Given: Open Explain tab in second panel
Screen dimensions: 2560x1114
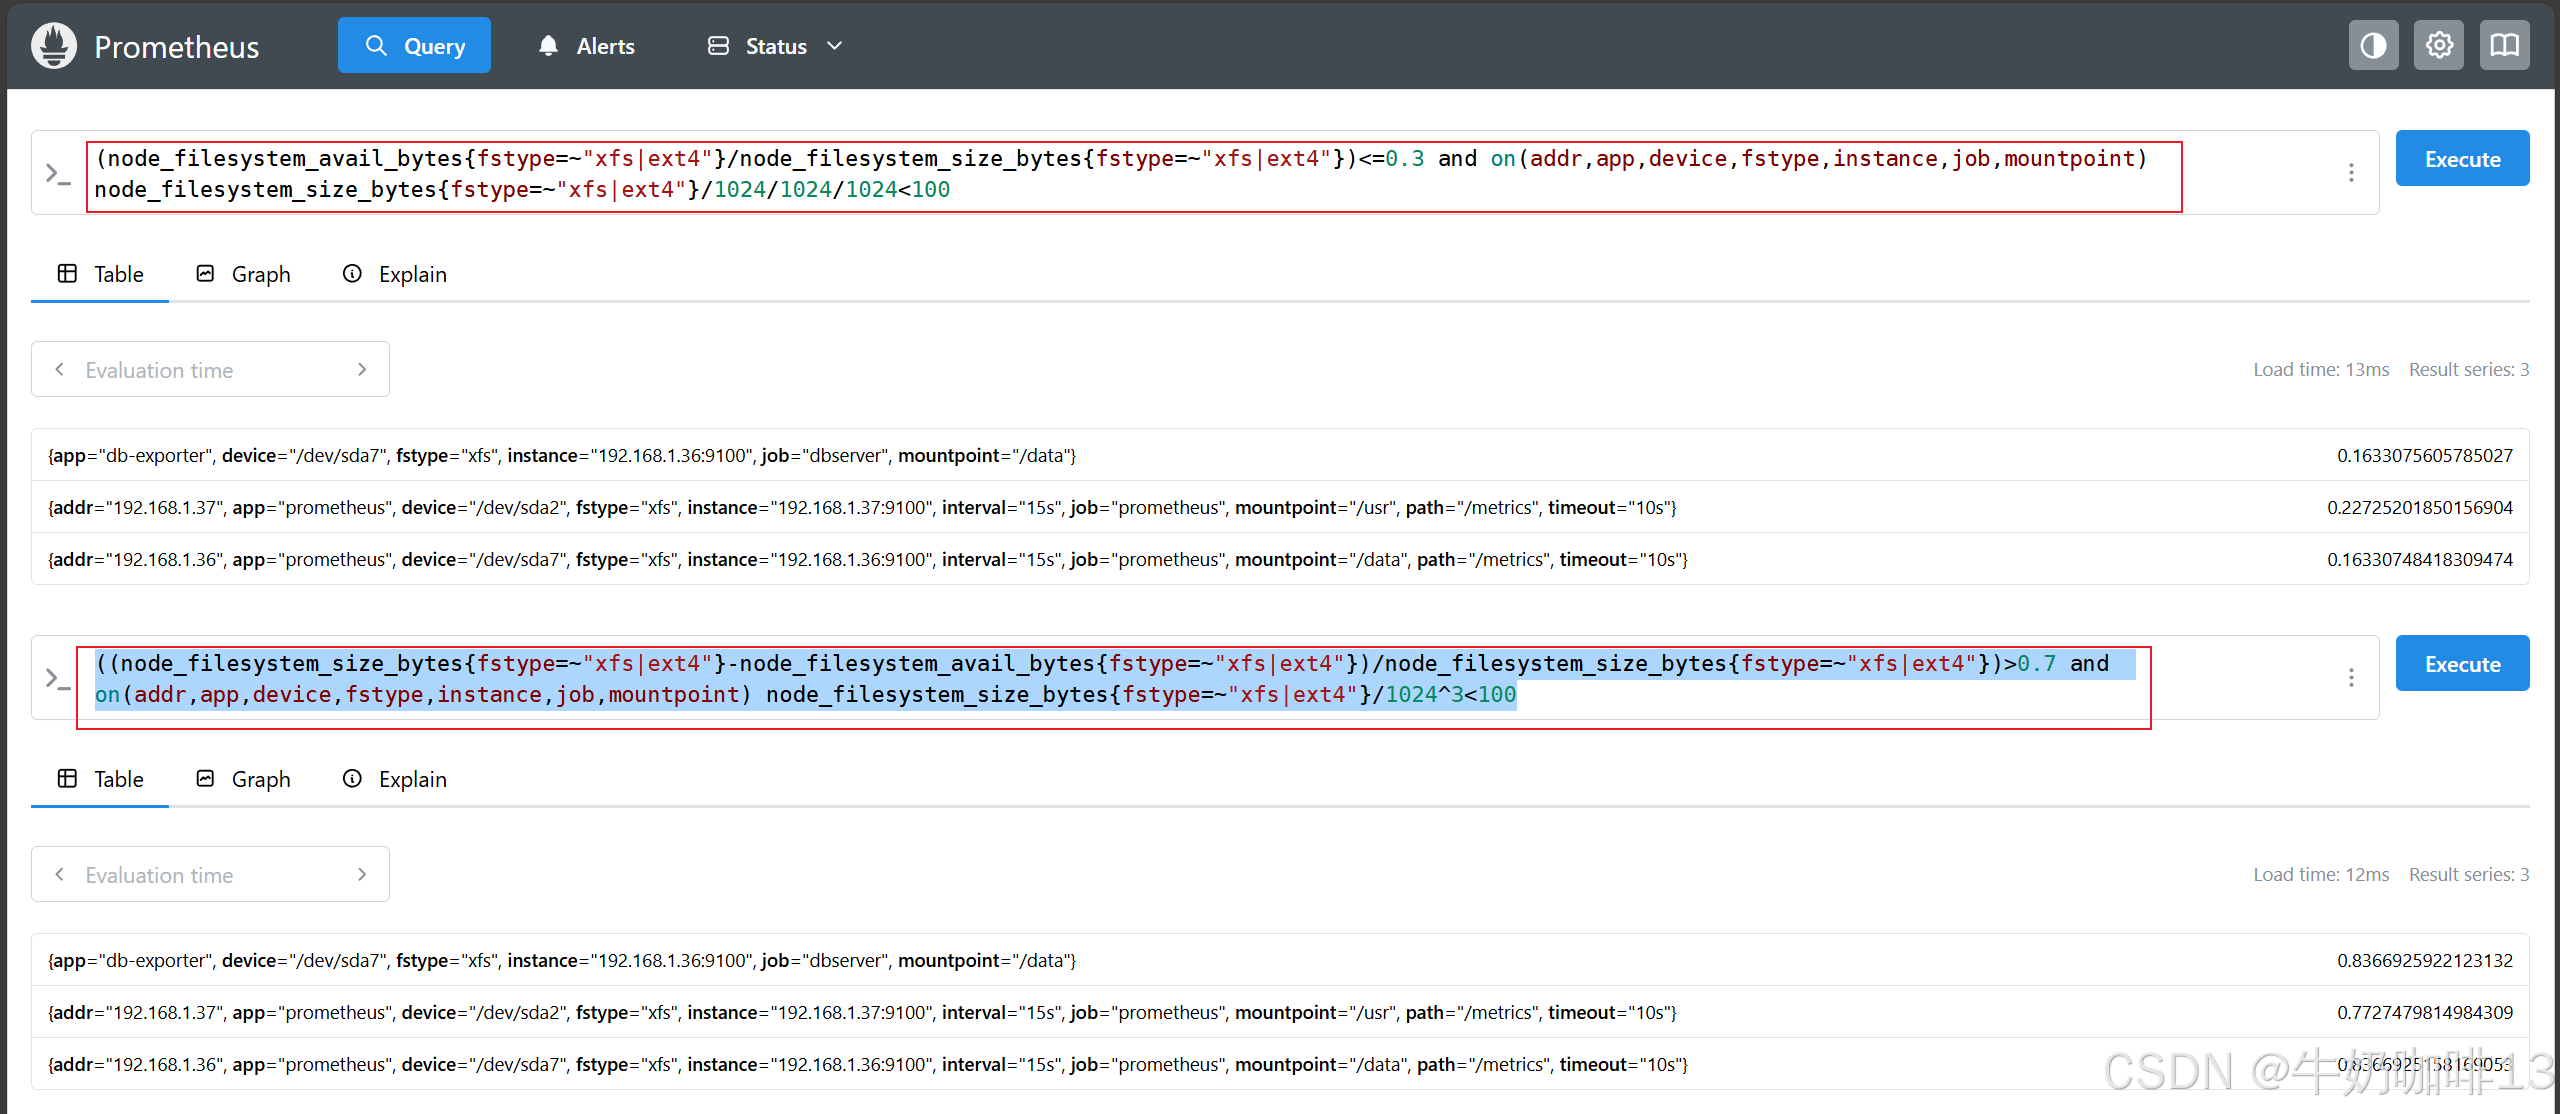Looking at the screenshot, I should click(395, 779).
